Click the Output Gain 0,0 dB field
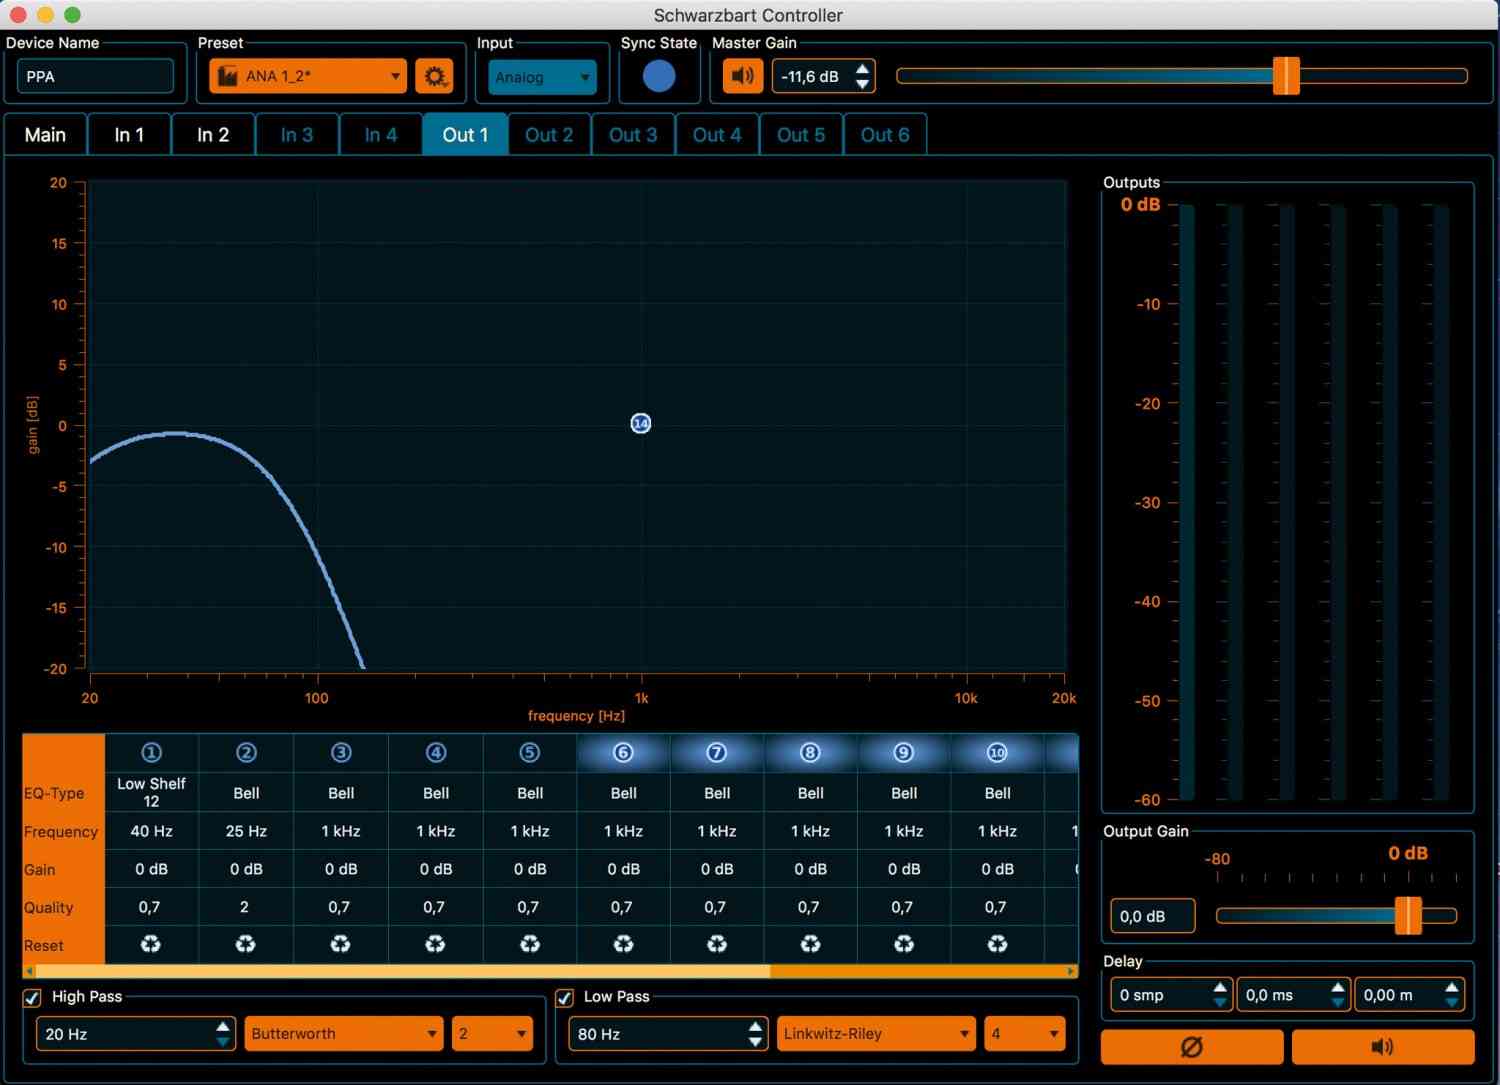The image size is (1500, 1085). click(x=1152, y=916)
